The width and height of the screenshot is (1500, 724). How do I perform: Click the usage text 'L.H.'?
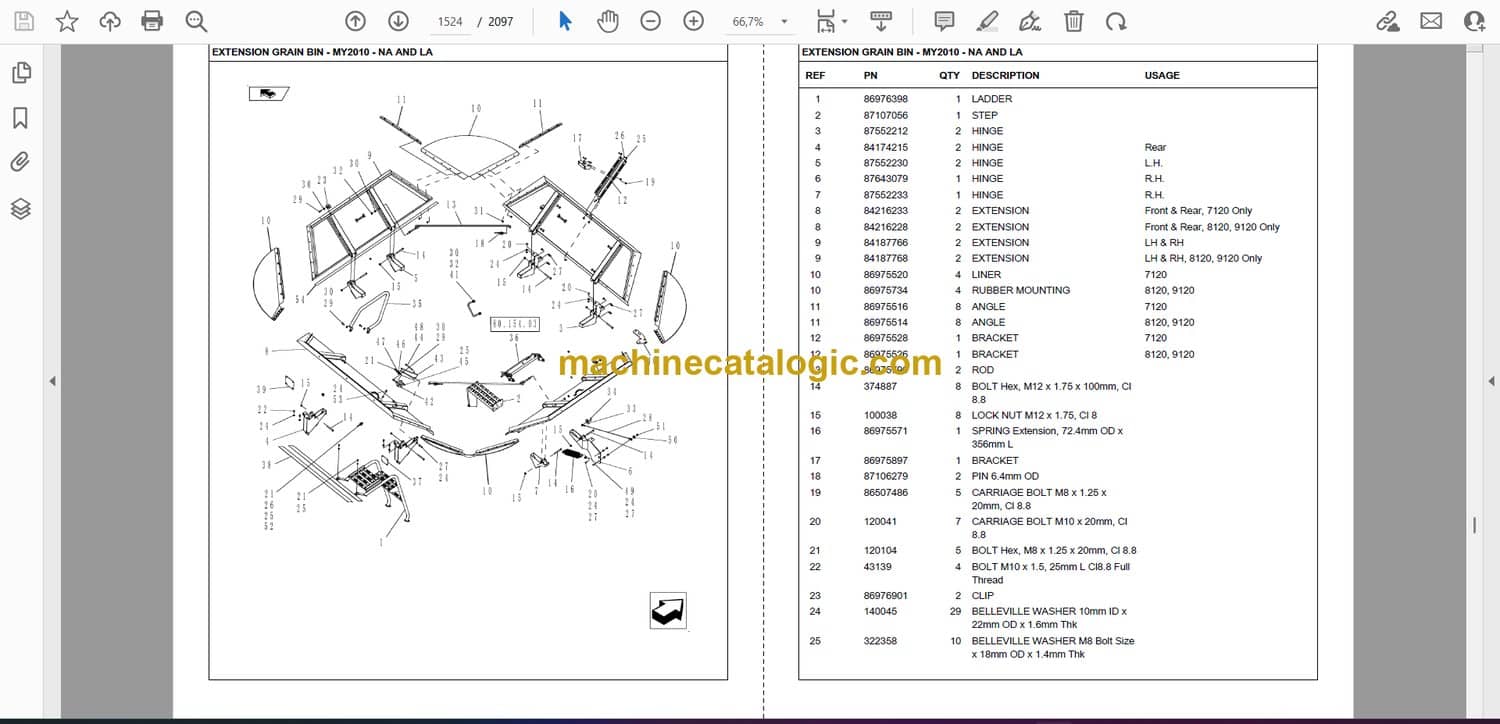pos(1154,163)
